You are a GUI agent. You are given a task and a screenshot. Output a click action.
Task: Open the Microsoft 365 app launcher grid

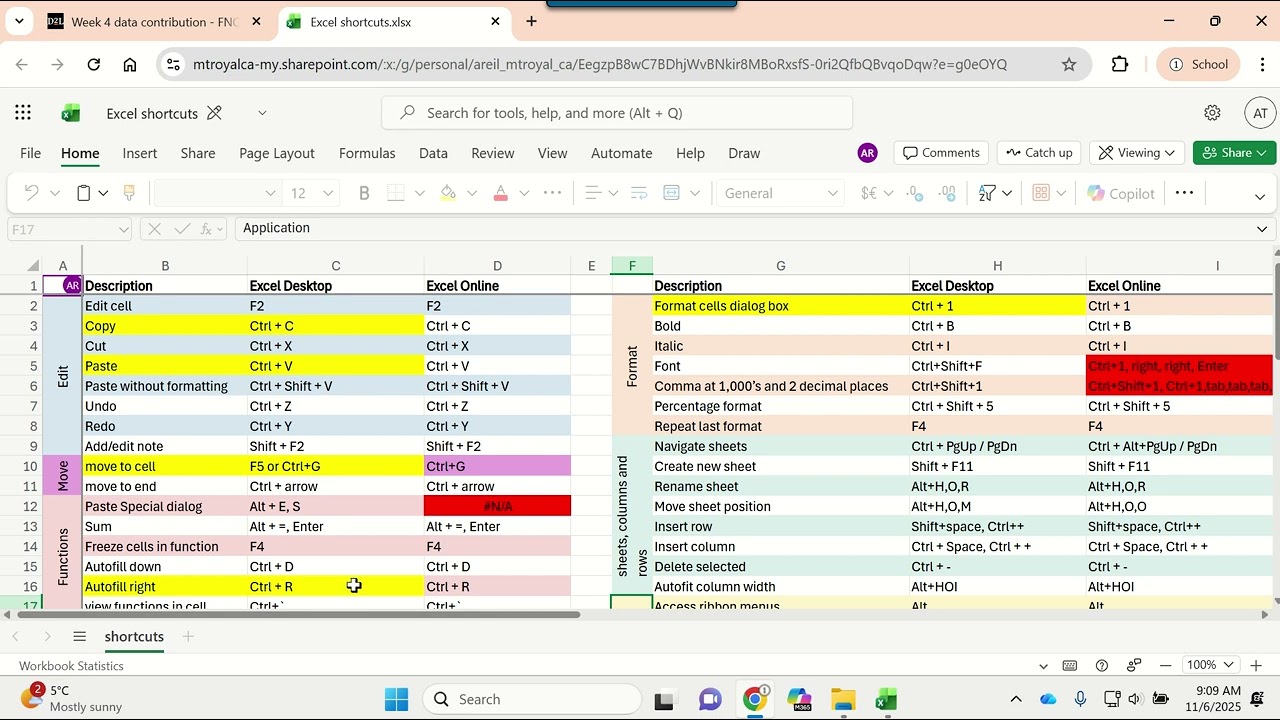click(23, 113)
